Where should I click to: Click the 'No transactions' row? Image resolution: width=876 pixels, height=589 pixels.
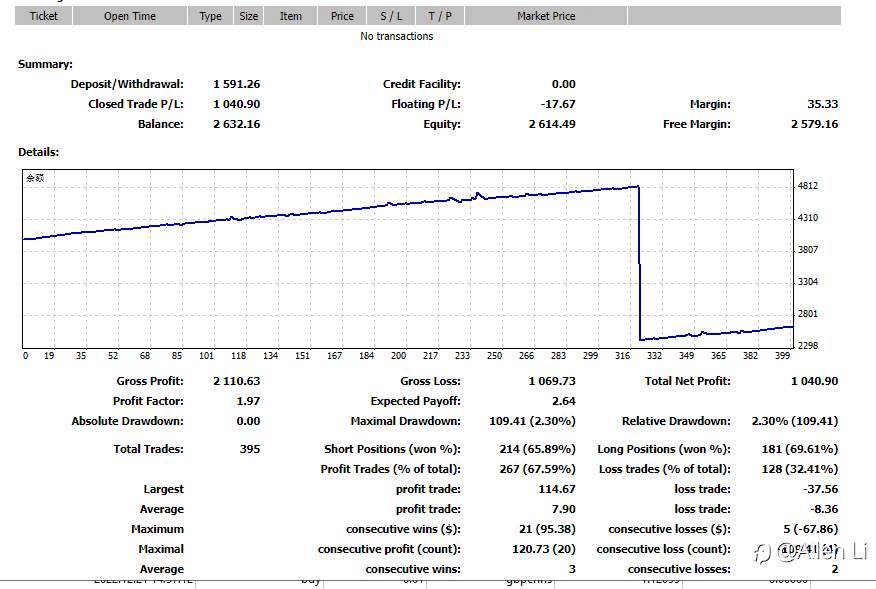coord(397,36)
